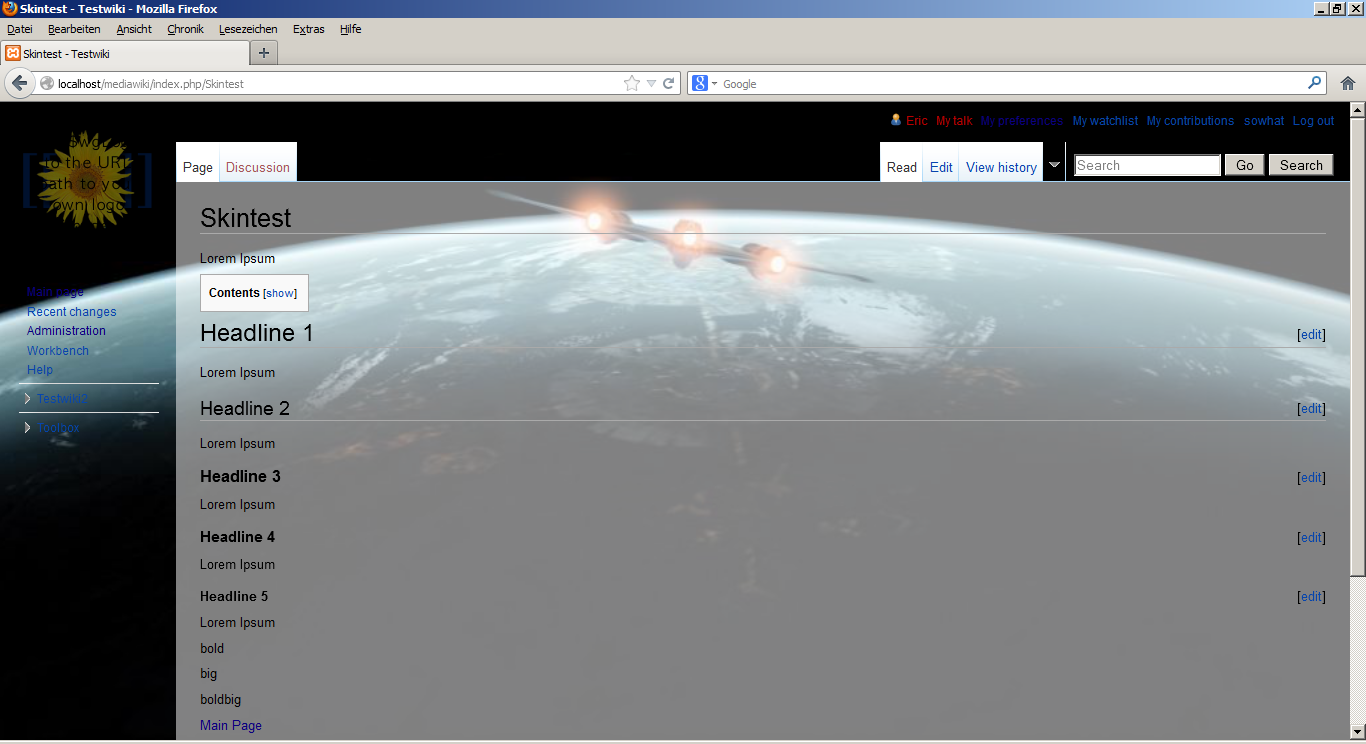Switch to the Discussion tab

click(x=258, y=167)
